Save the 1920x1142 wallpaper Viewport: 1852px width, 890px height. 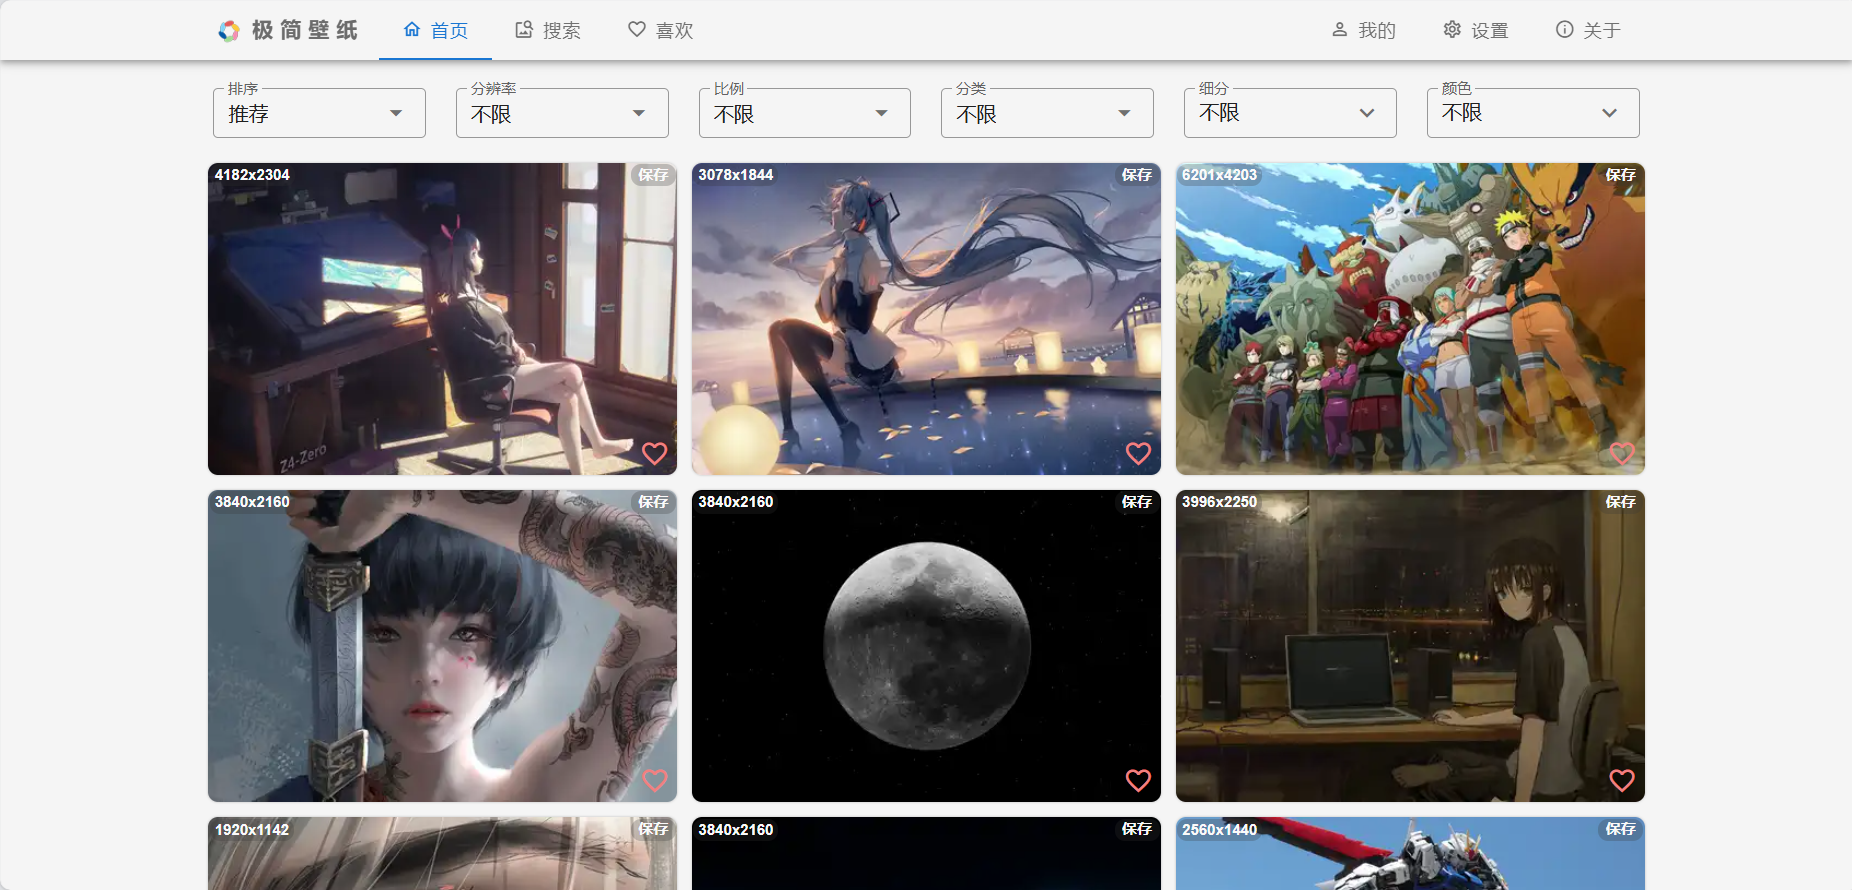[x=653, y=829]
